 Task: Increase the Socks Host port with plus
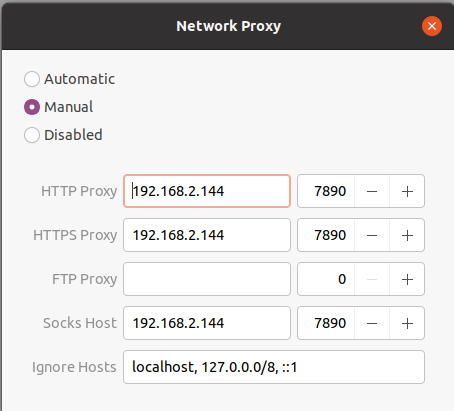[407, 323]
